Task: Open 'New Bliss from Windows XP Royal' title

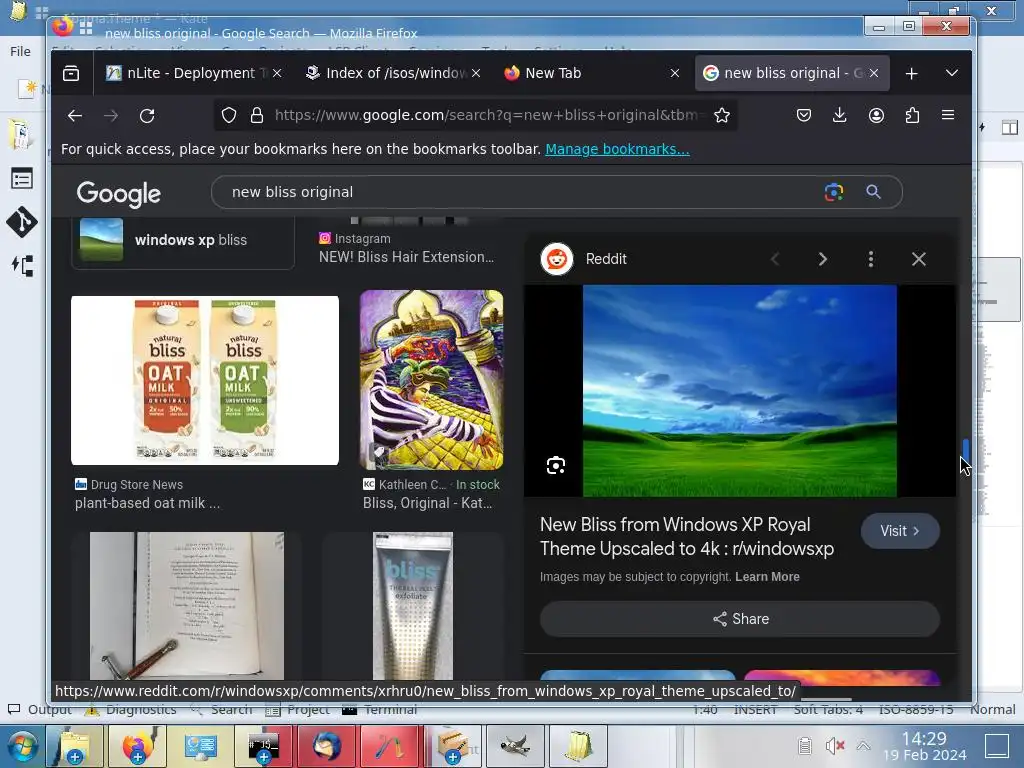Action: pyautogui.click(x=687, y=536)
